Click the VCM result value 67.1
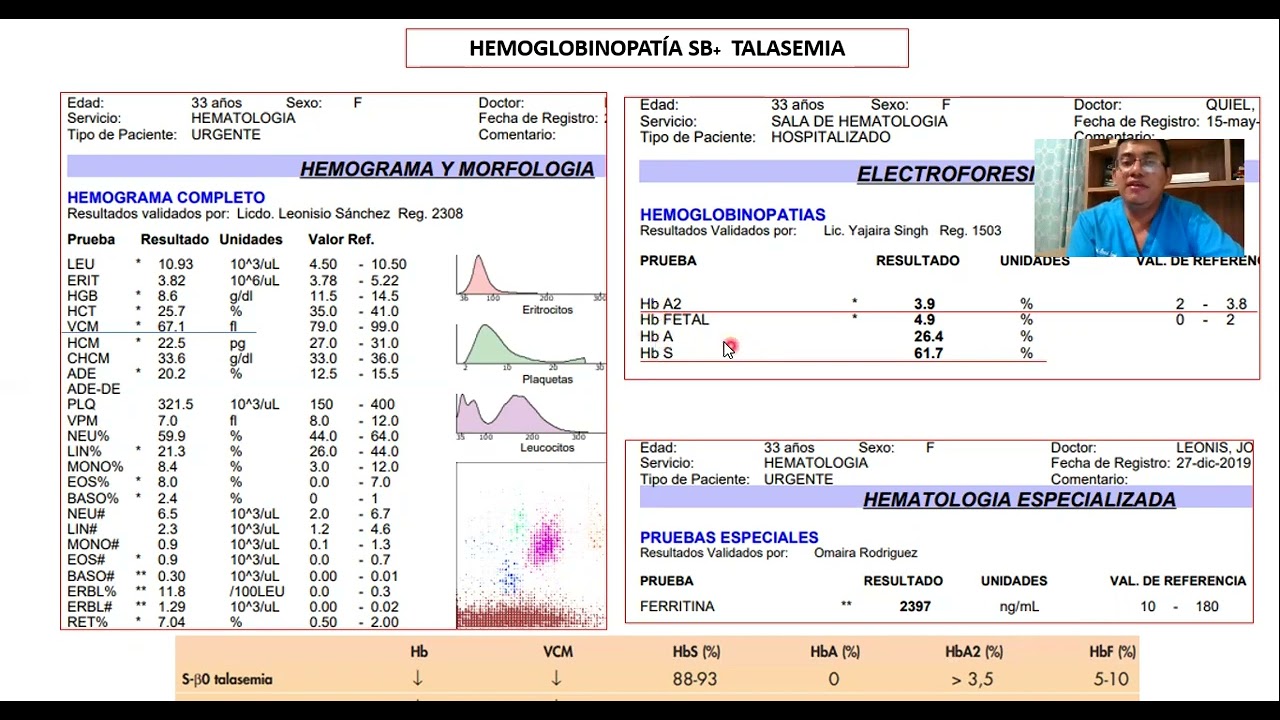Image resolution: width=1280 pixels, height=720 pixels. point(171,327)
